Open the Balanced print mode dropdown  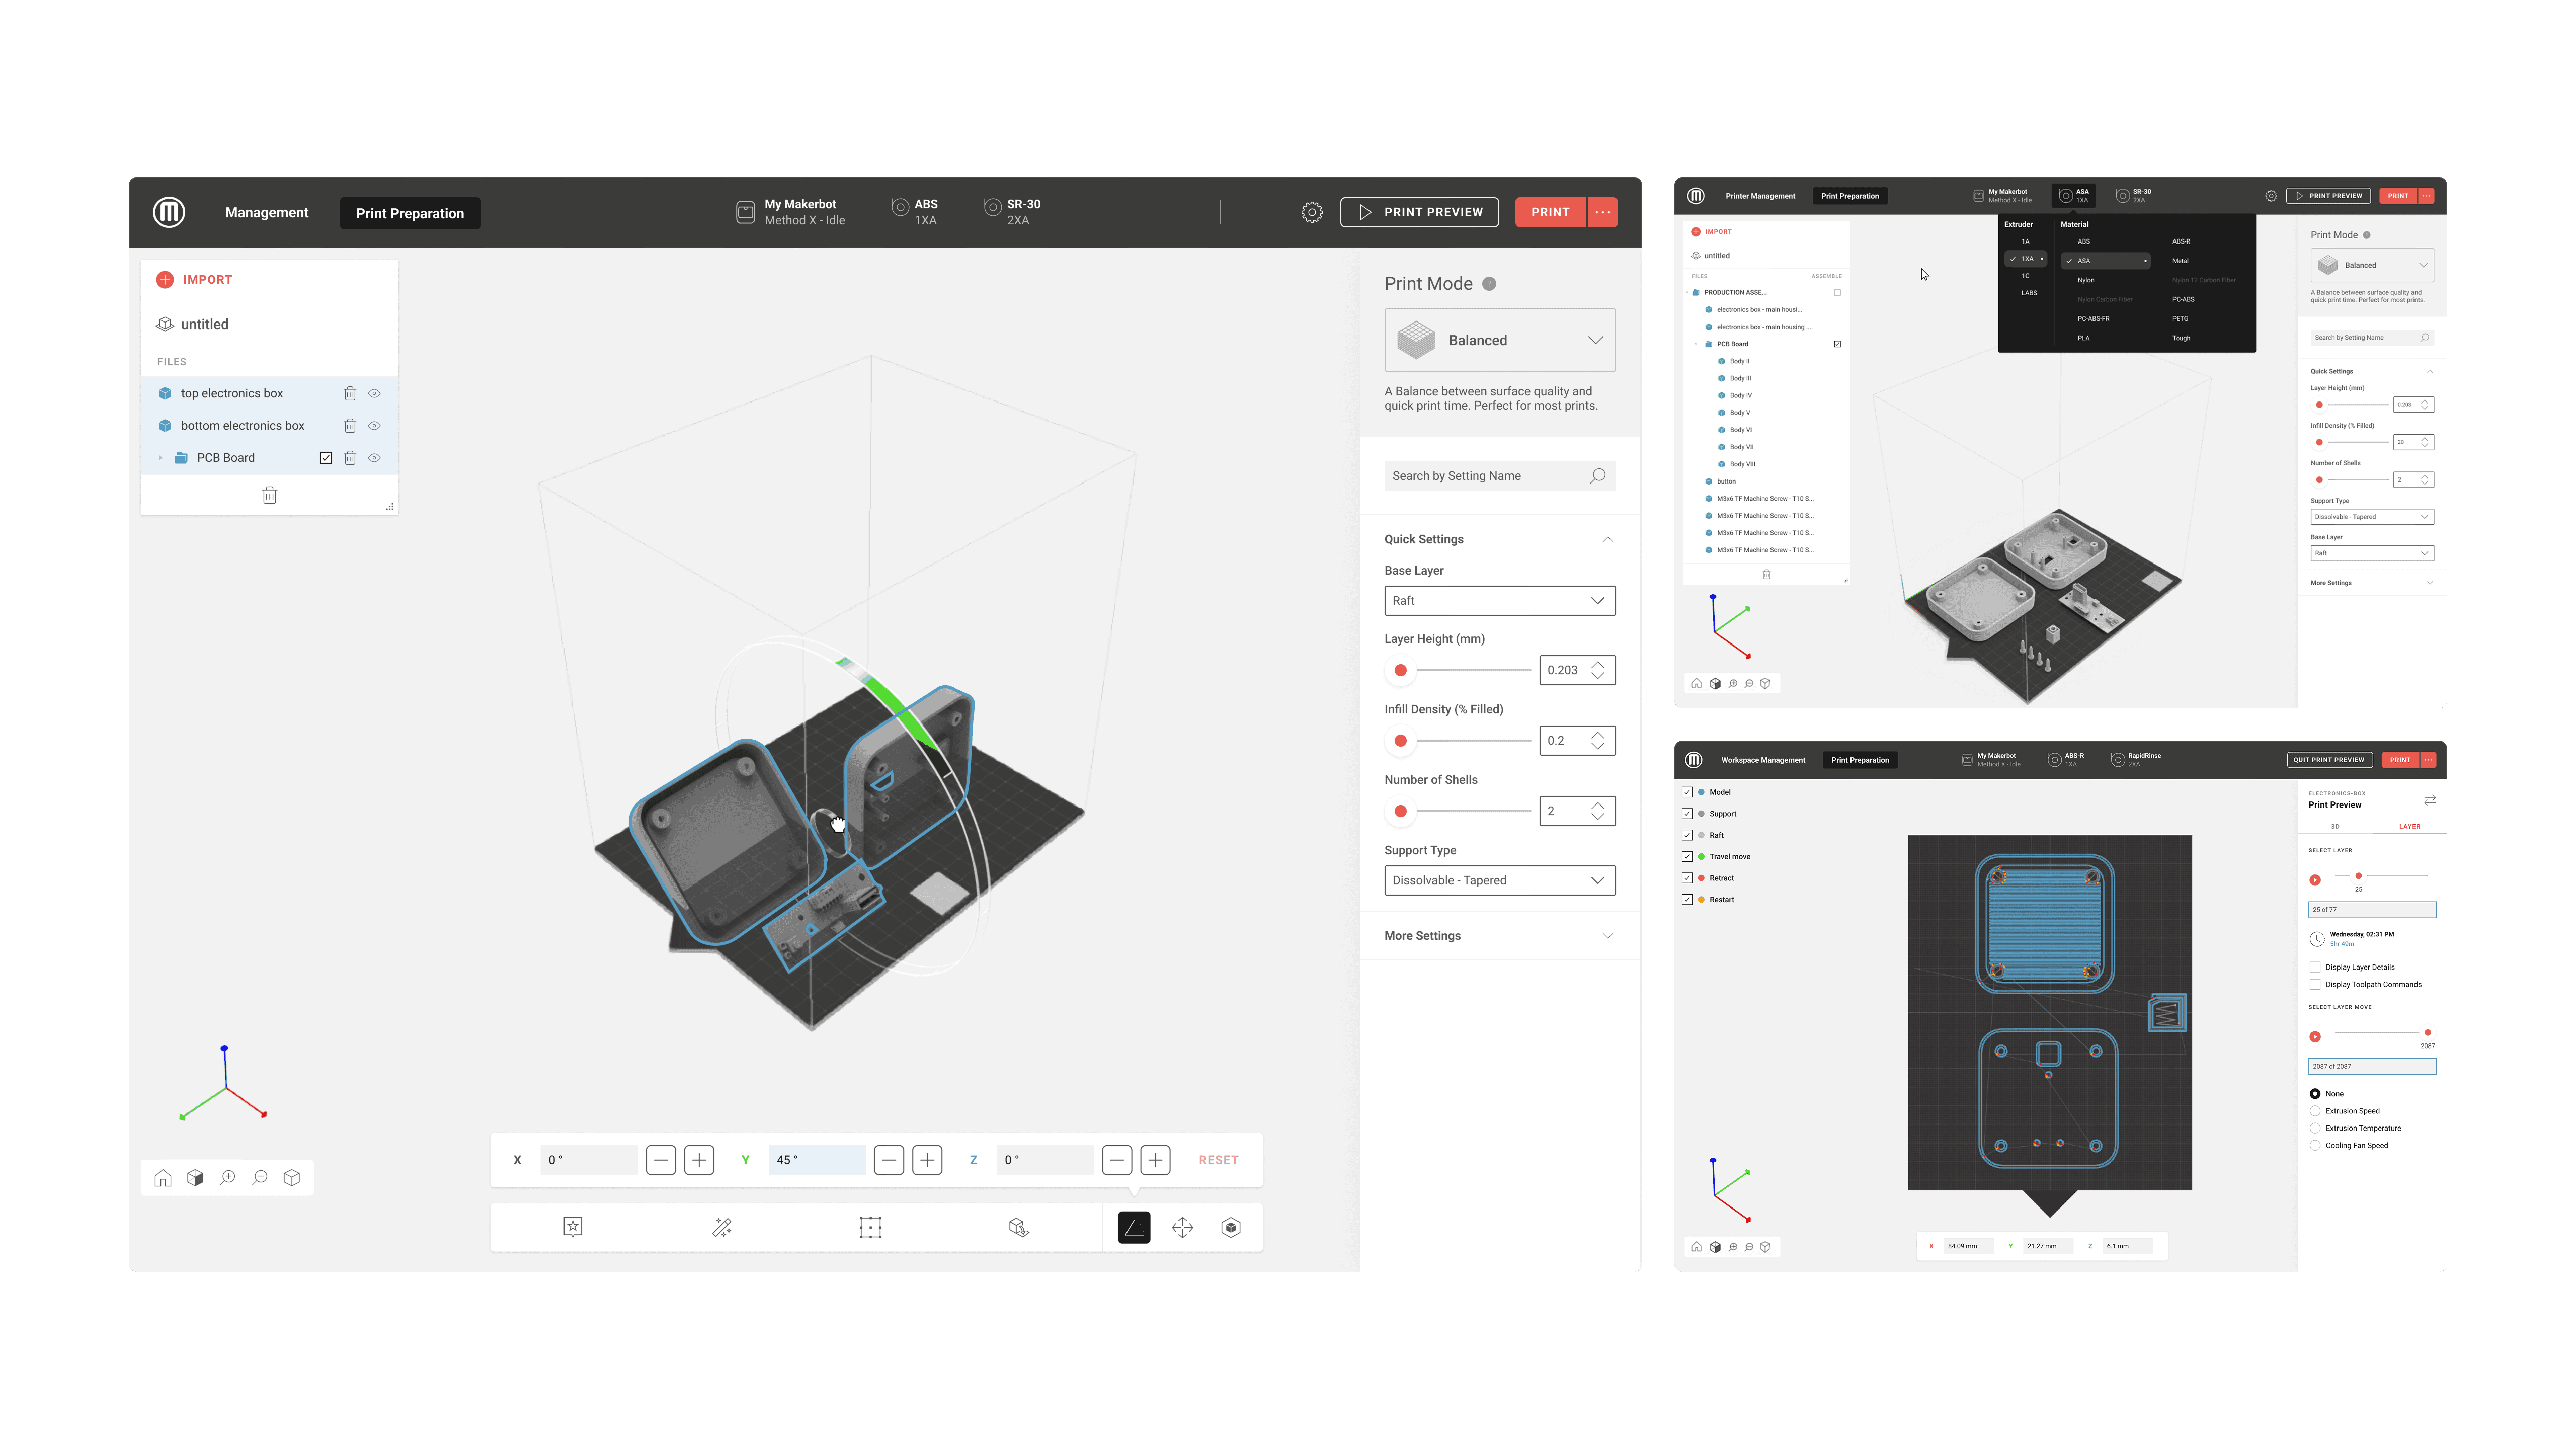tap(1499, 340)
